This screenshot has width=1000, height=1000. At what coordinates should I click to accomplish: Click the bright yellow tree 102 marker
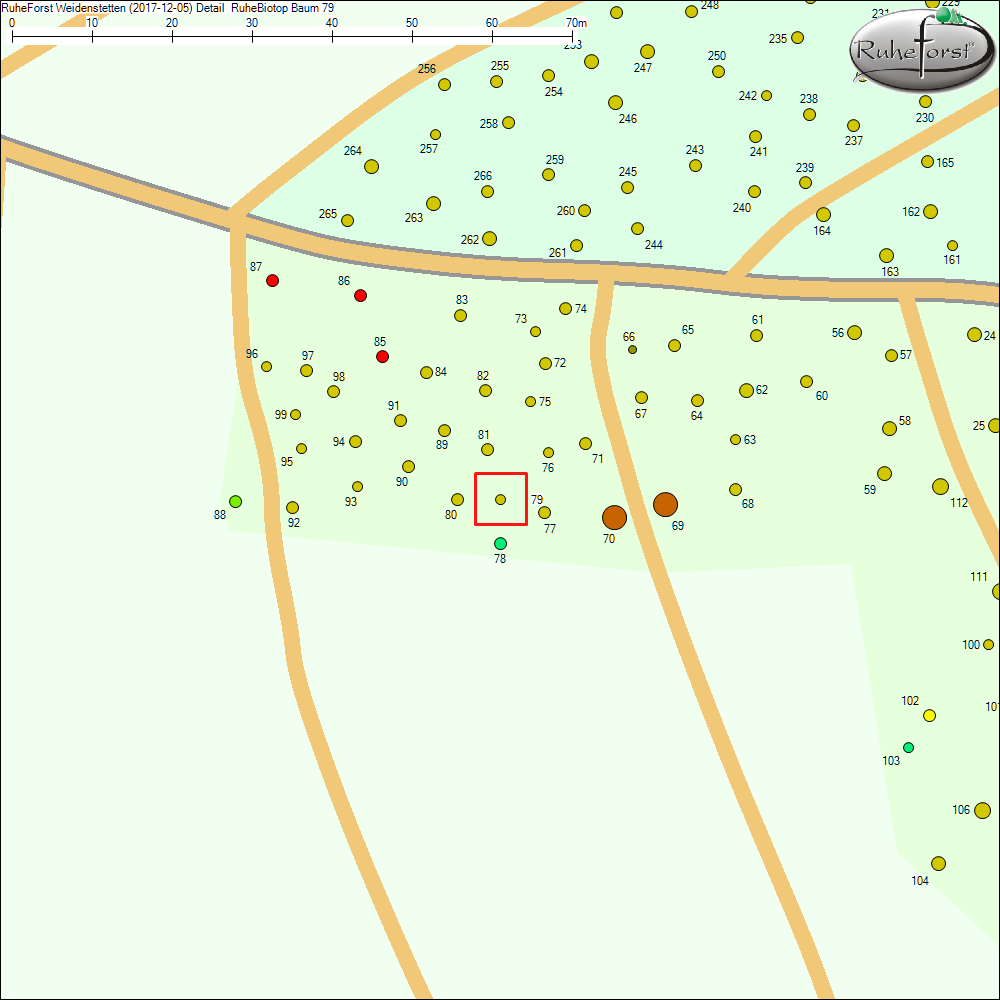coord(929,715)
